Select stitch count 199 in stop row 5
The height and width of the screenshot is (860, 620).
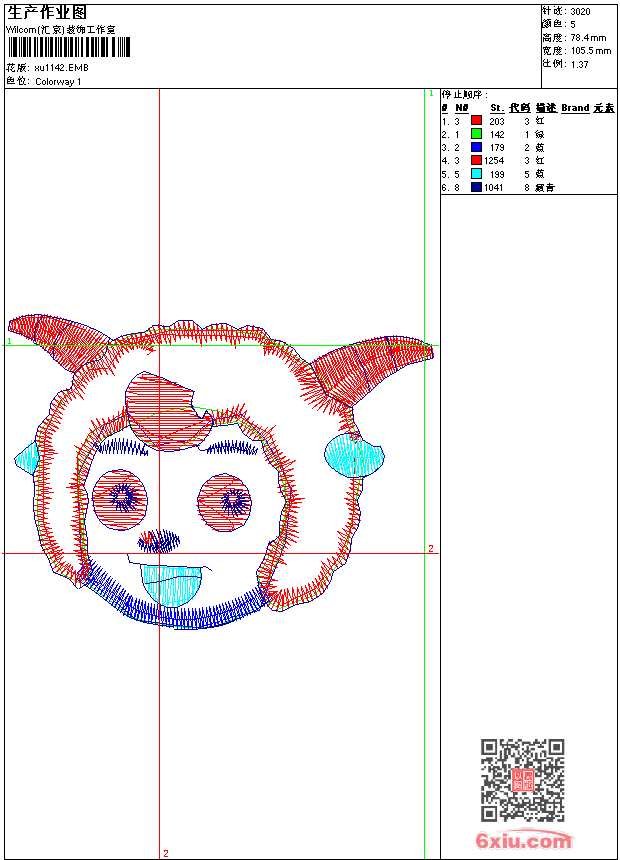pos(497,174)
